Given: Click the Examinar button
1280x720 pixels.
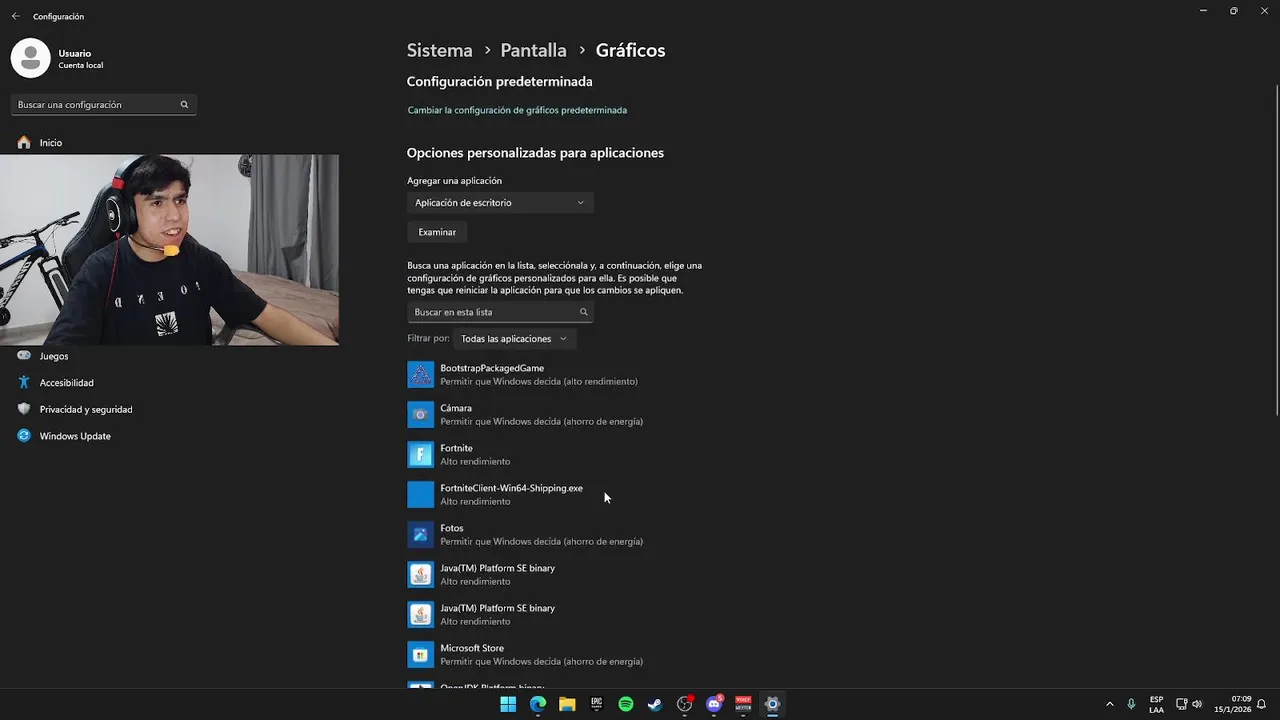Looking at the screenshot, I should pos(437,232).
